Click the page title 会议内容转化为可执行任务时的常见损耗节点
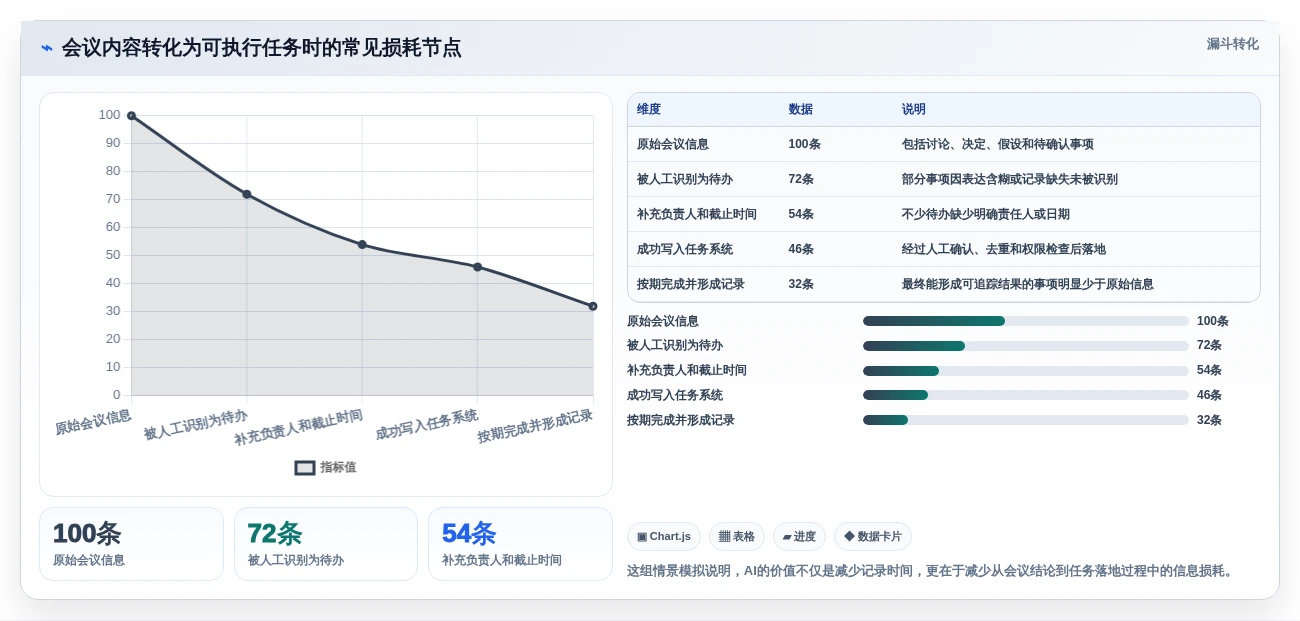This screenshot has height=621, width=1300. click(x=262, y=48)
